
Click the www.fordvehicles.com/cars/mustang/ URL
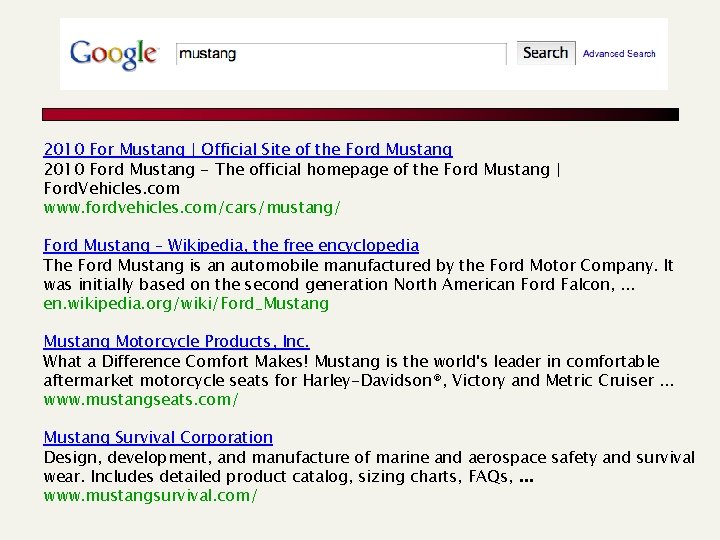click(192, 208)
